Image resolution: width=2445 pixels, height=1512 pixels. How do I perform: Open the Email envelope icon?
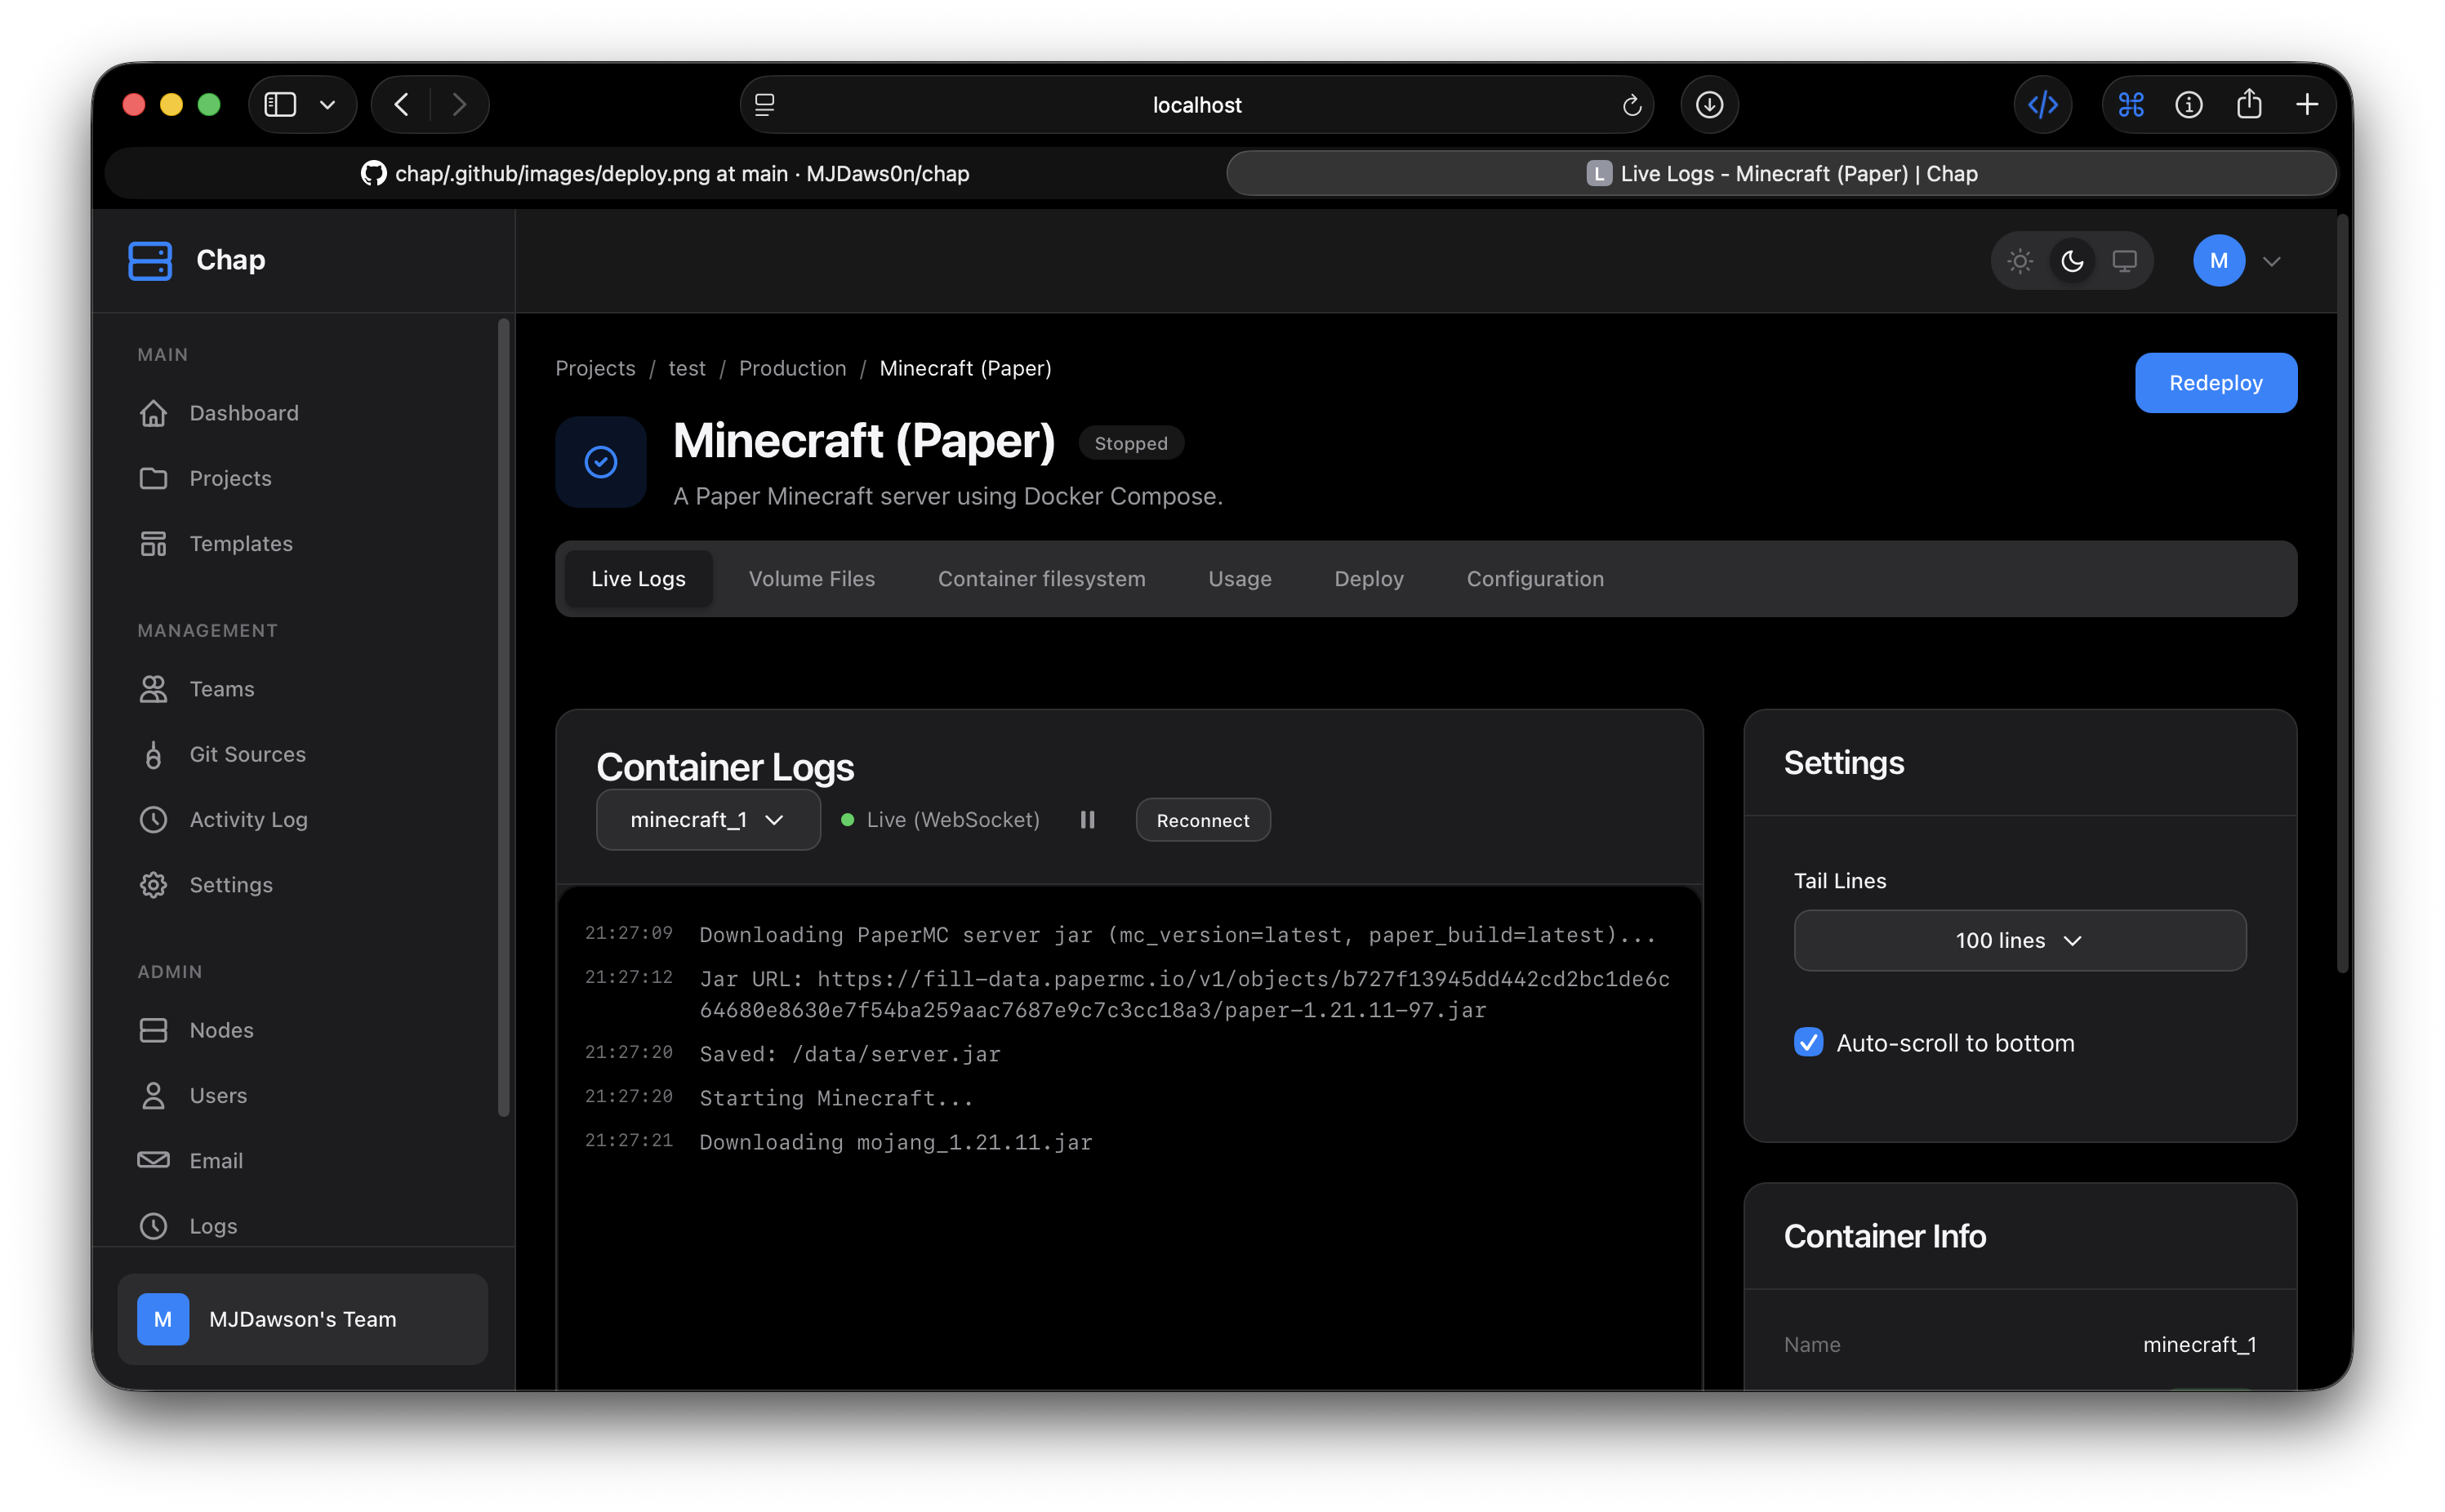click(x=153, y=1160)
